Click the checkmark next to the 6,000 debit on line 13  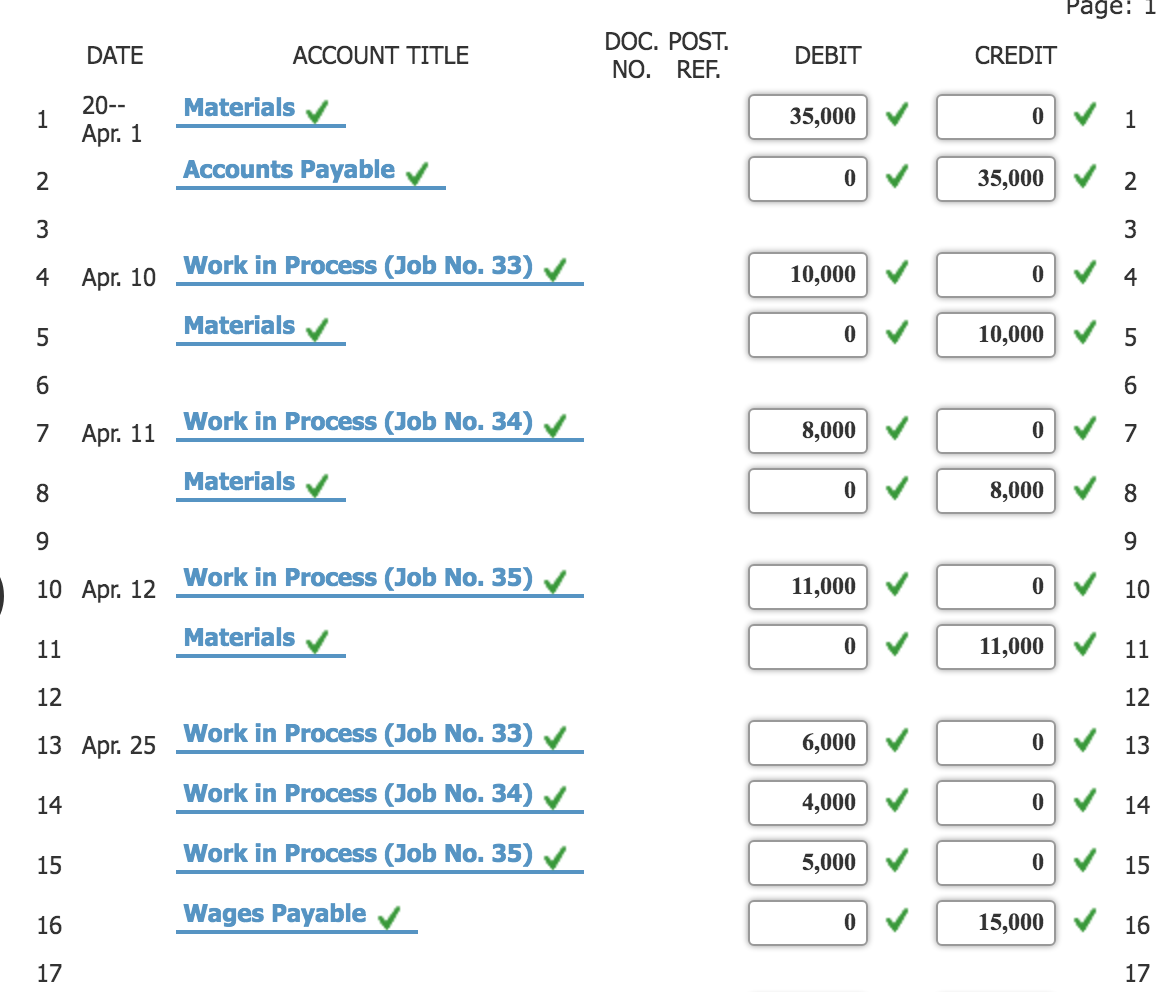895,742
